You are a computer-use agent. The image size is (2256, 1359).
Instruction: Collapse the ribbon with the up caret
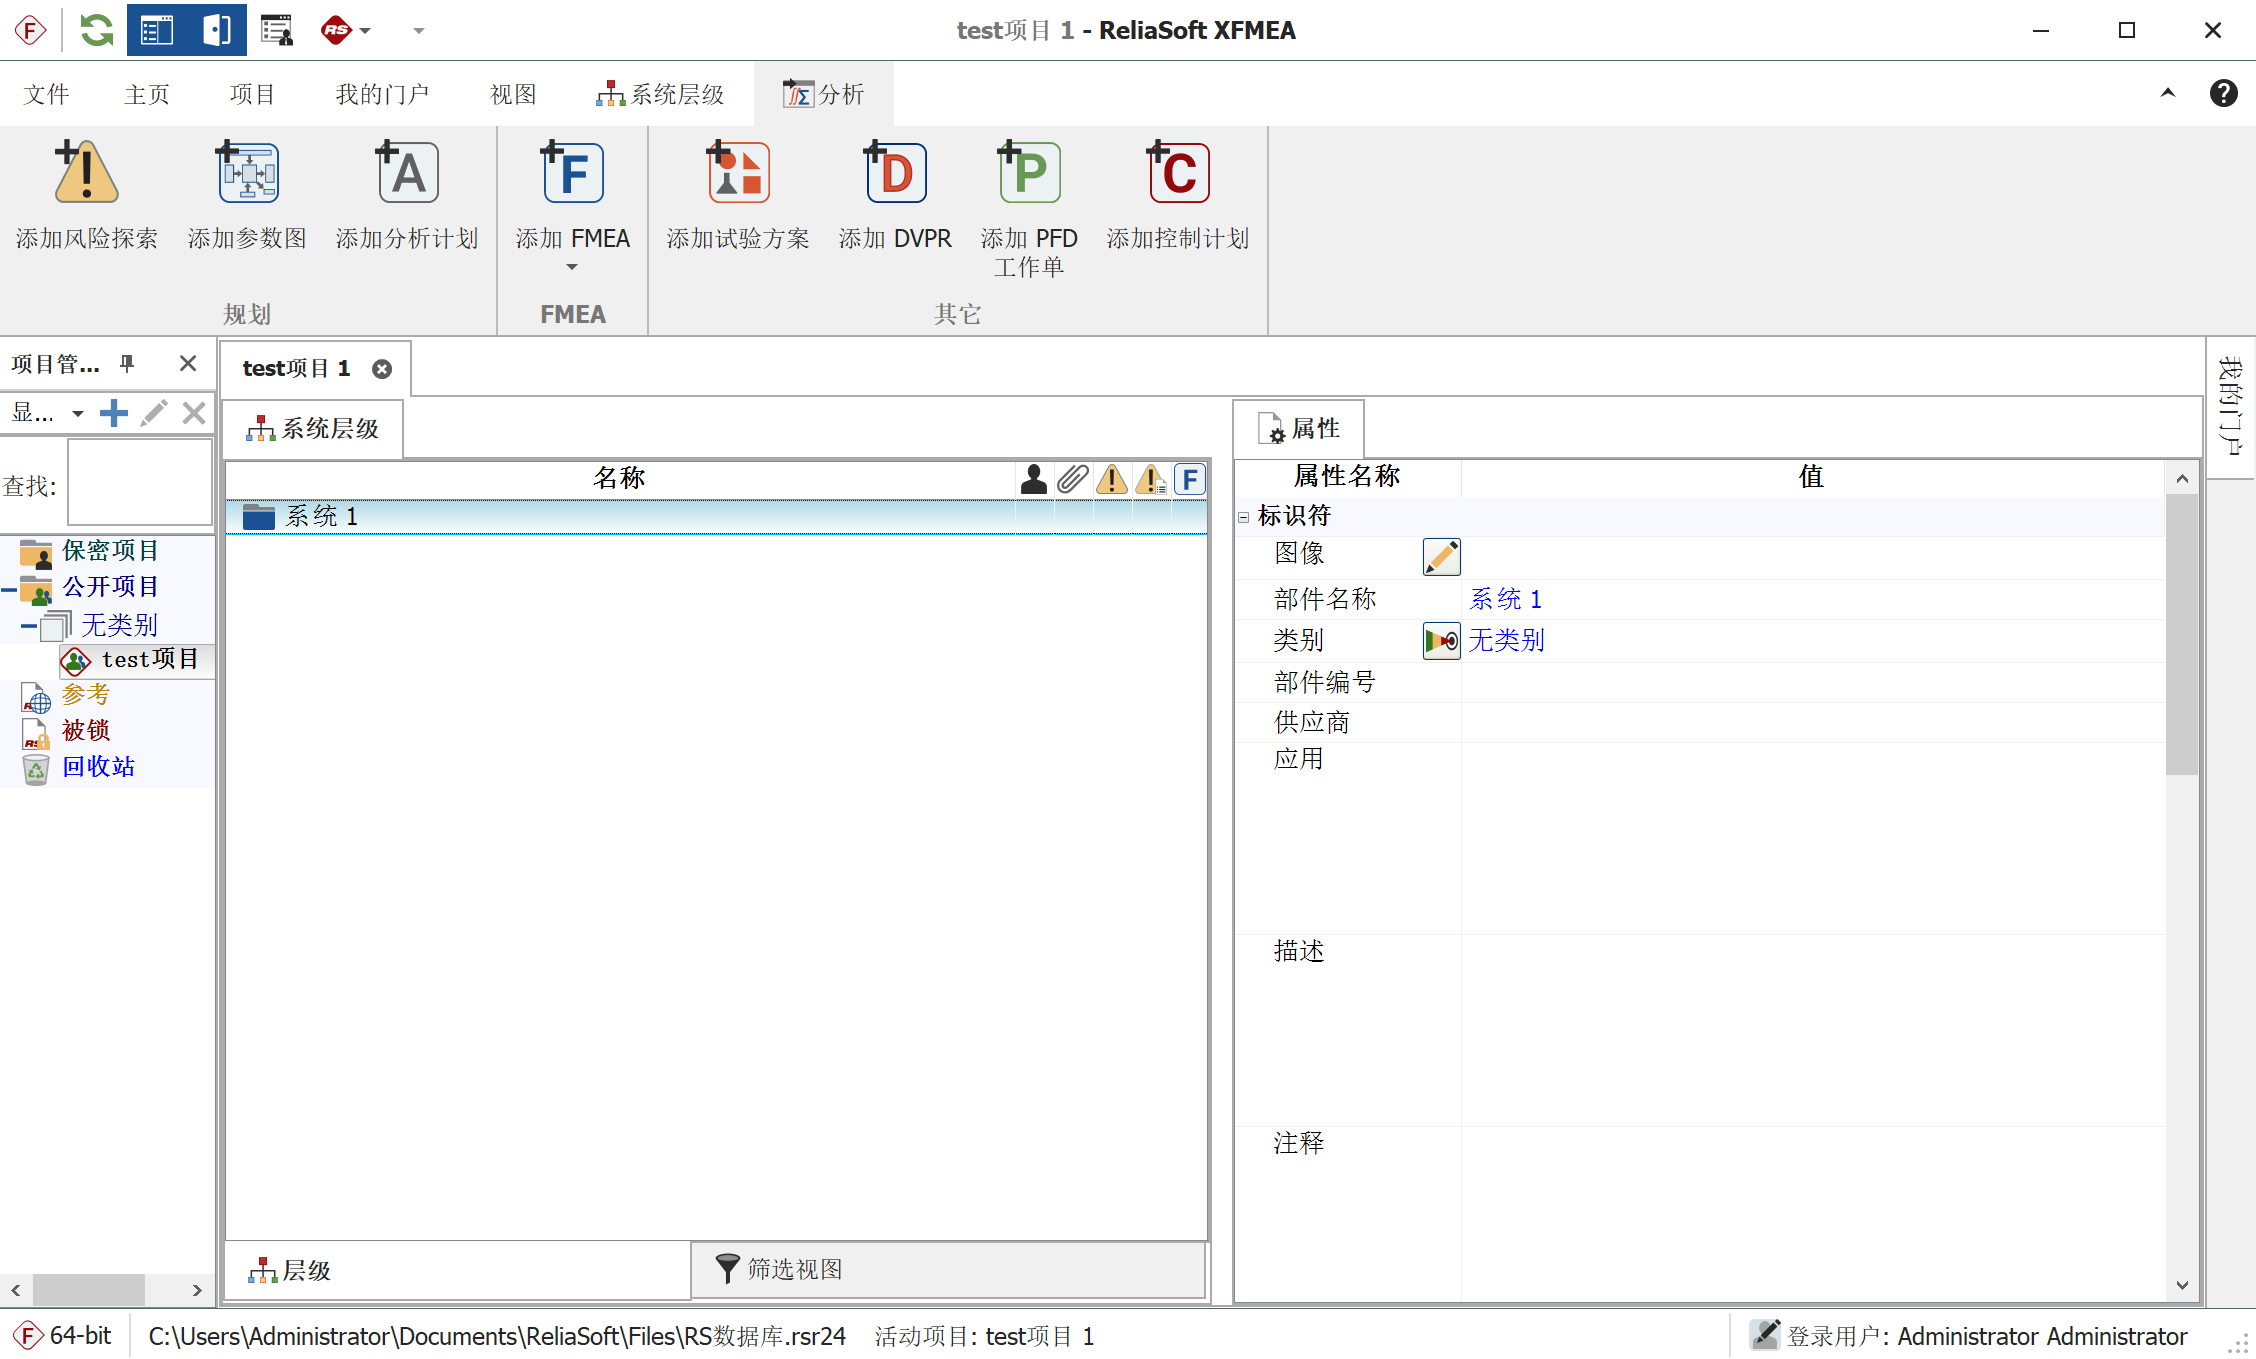2168,93
